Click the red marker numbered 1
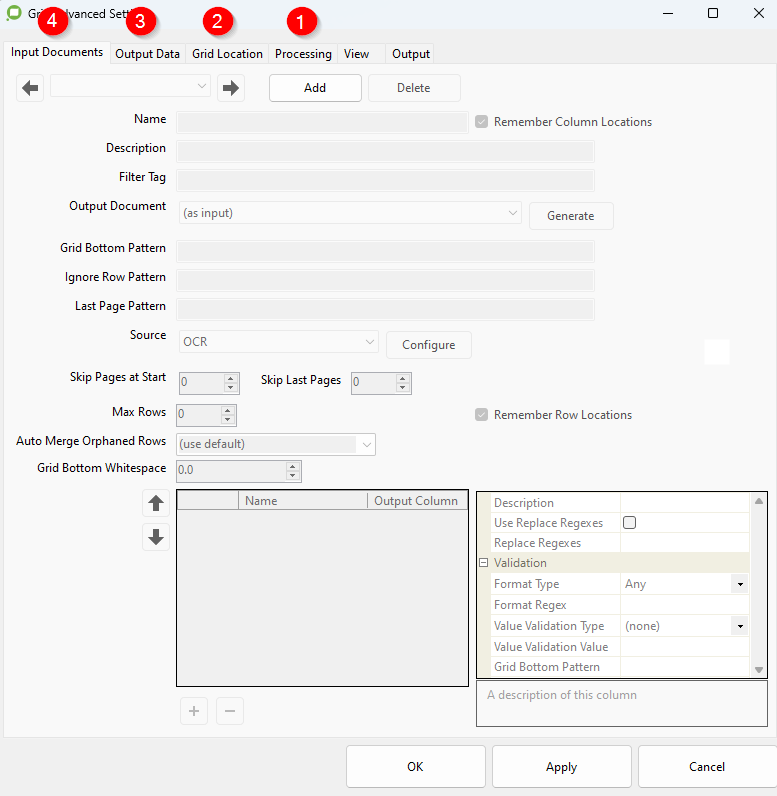The width and height of the screenshot is (777, 796). (x=301, y=21)
